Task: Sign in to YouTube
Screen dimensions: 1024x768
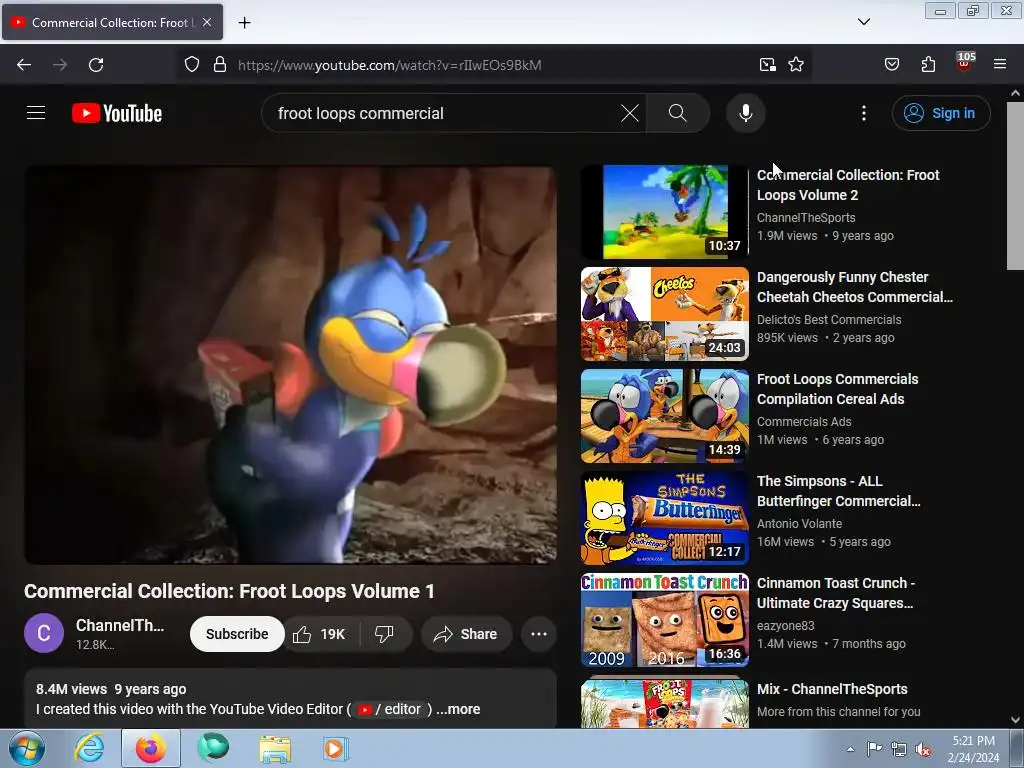Action: pyautogui.click(x=940, y=113)
